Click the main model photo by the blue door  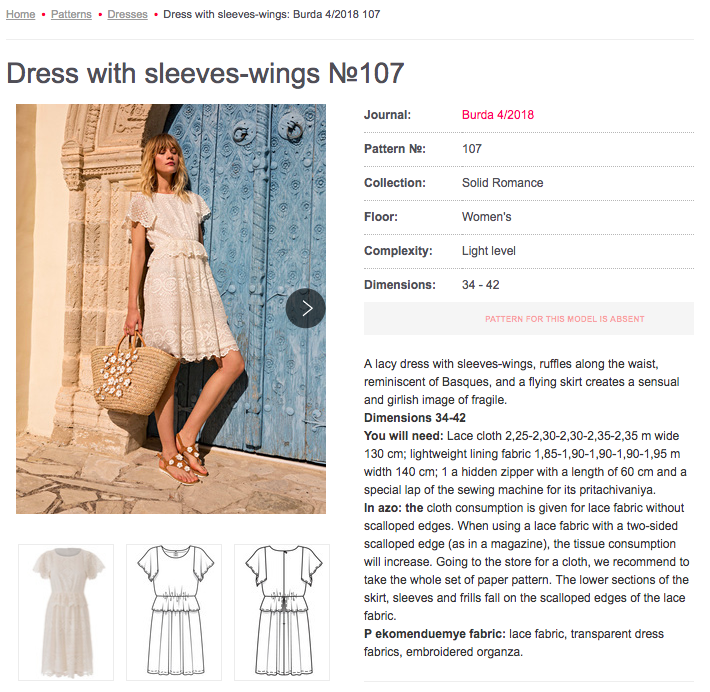pyautogui.click(x=171, y=309)
